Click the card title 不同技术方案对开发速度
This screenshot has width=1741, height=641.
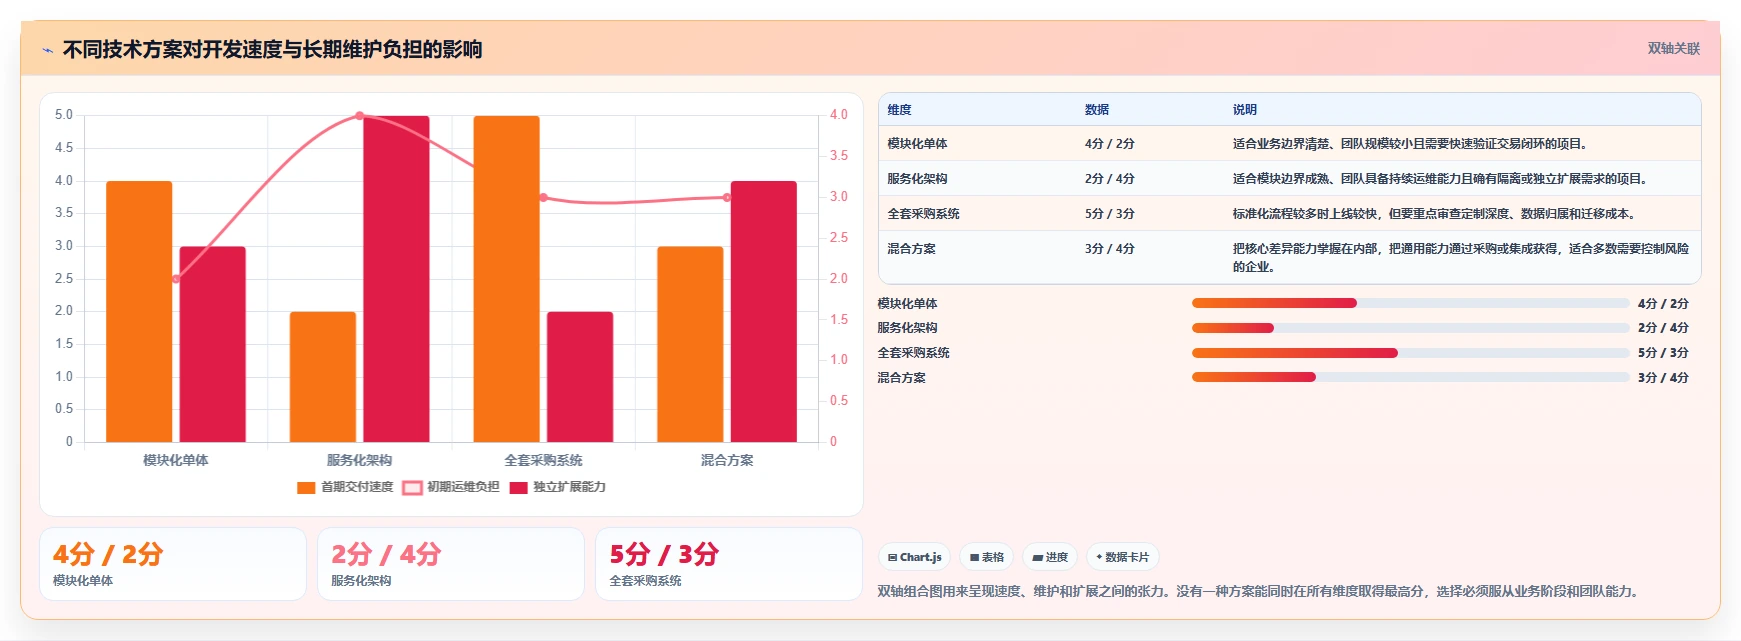(x=273, y=50)
